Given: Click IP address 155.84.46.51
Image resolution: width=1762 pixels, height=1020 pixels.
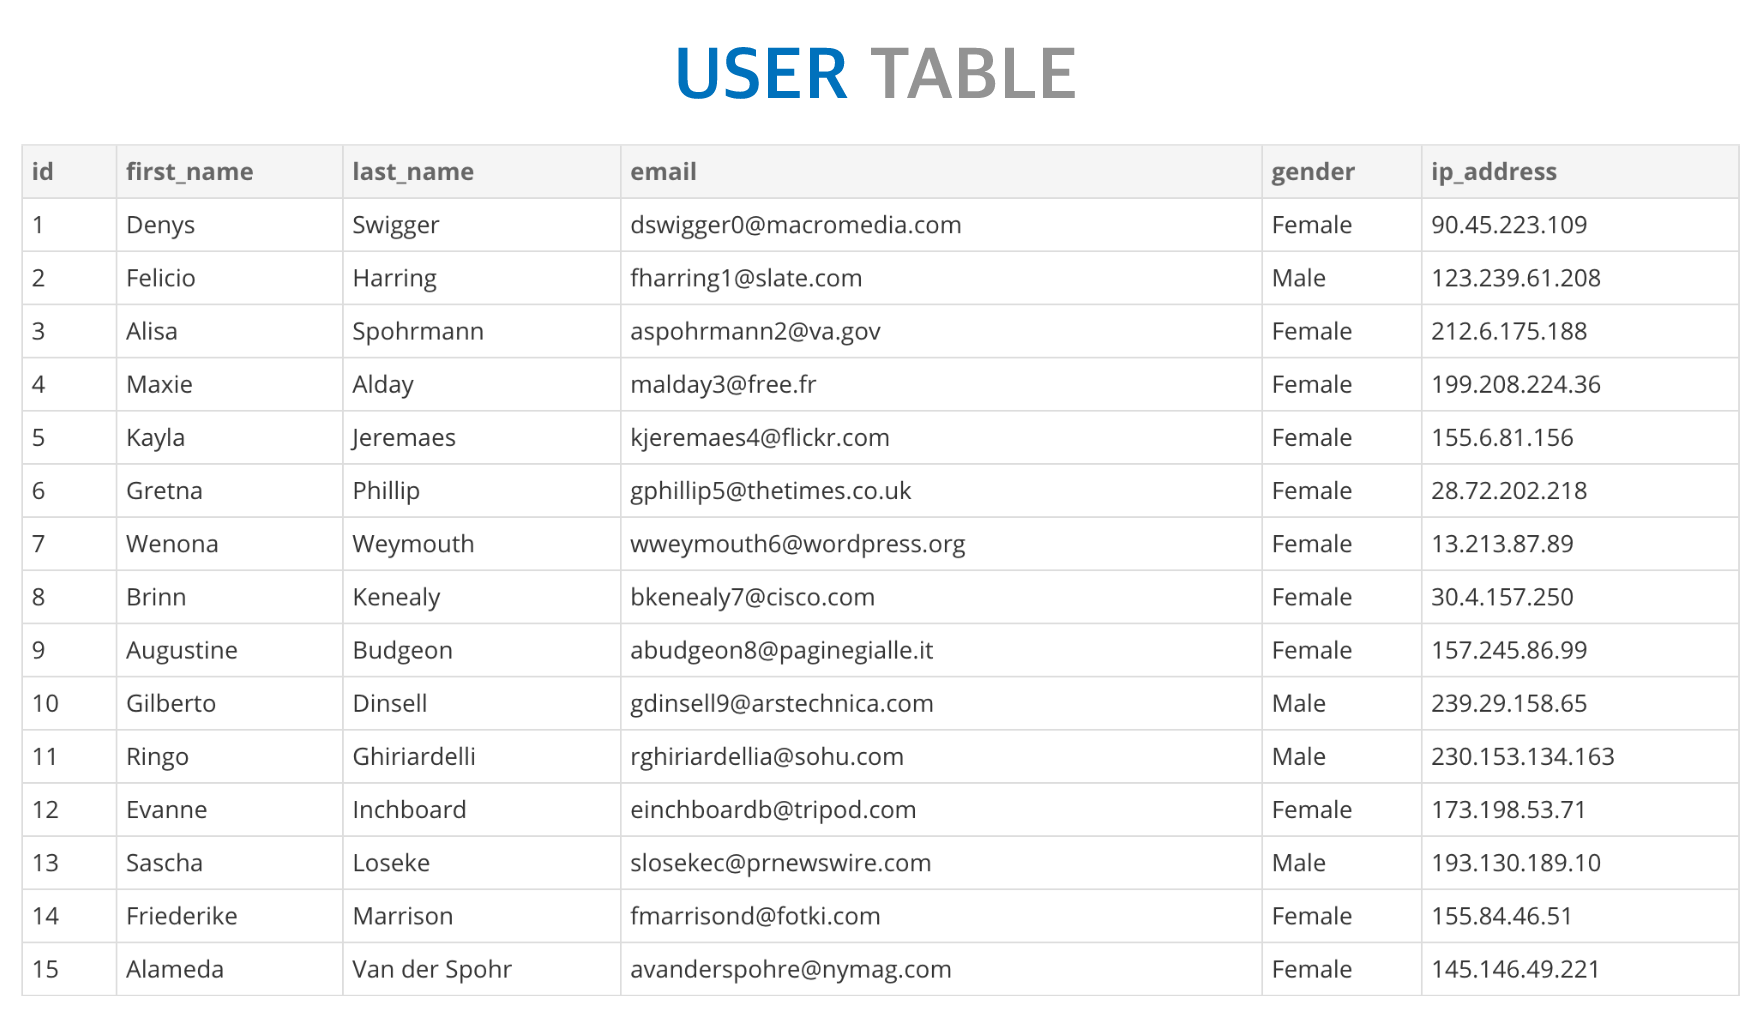Looking at the screenshot, I should [x=1502, y=916].
